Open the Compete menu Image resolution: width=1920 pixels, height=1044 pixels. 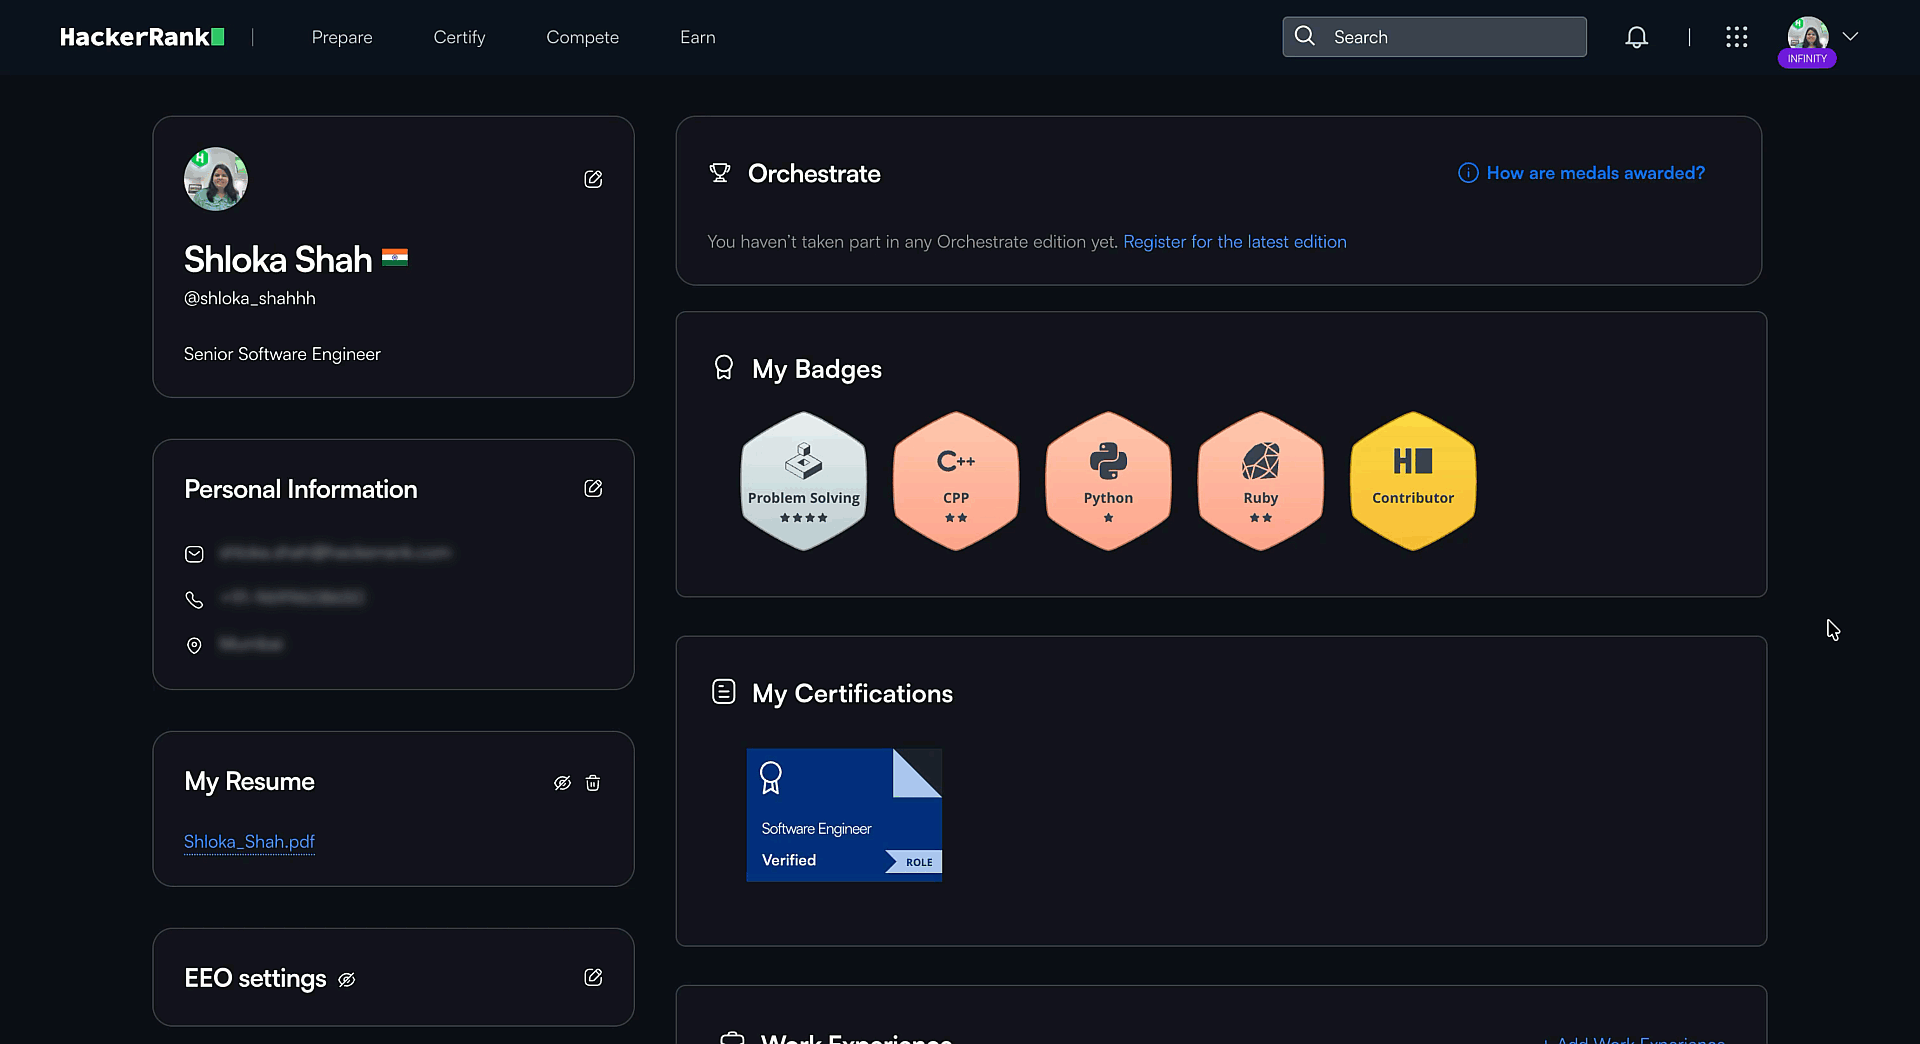coord(582,37)
